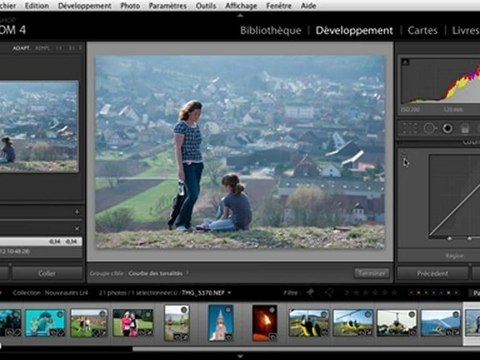Click the Terminer button

tap(371, 273)
